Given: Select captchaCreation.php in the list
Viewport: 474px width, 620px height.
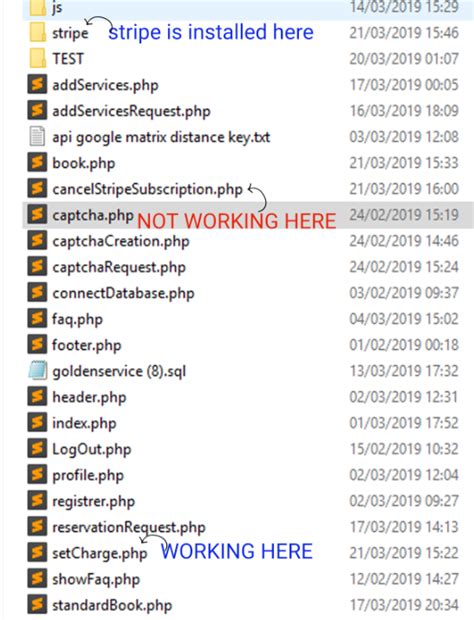Looking at the screenshot, I should [x=121, y=241].
